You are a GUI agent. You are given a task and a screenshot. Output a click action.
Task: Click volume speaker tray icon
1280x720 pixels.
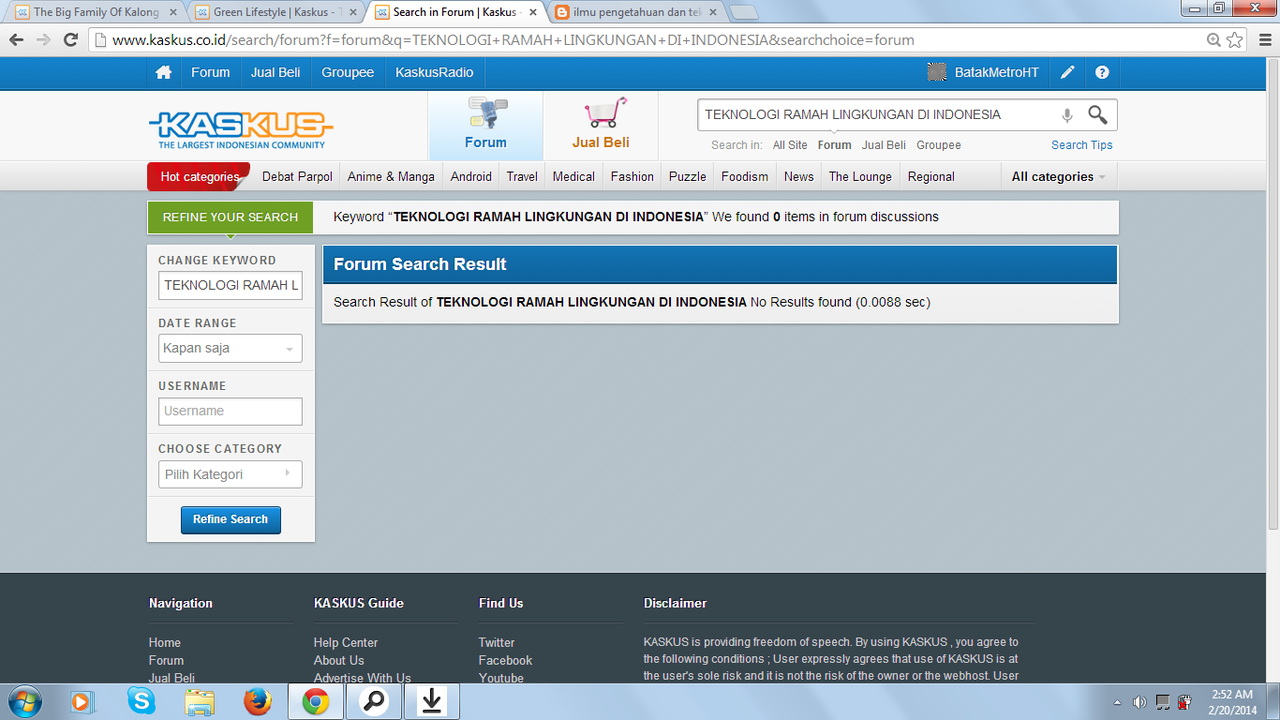1139,702
